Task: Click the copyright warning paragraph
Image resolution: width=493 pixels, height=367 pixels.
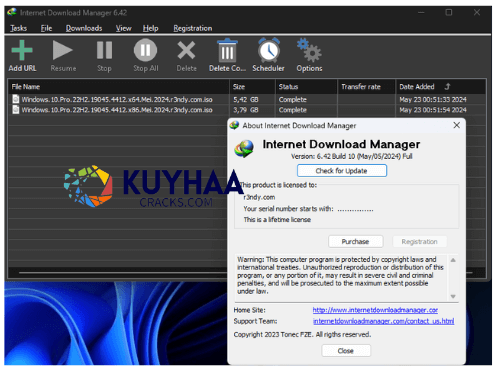Action: click(x=340, y=275)
